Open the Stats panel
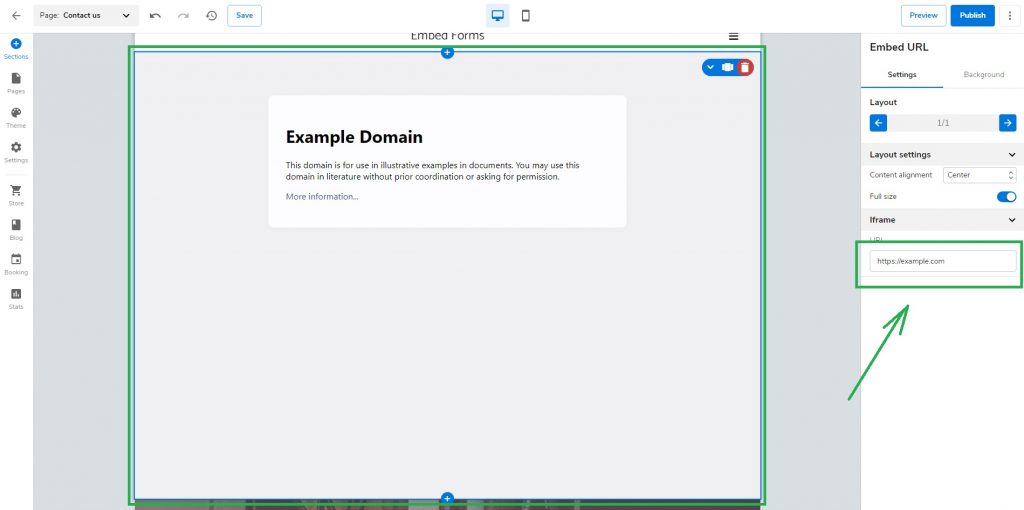Screen dimensions: 1024x510 tap(16, 298)
